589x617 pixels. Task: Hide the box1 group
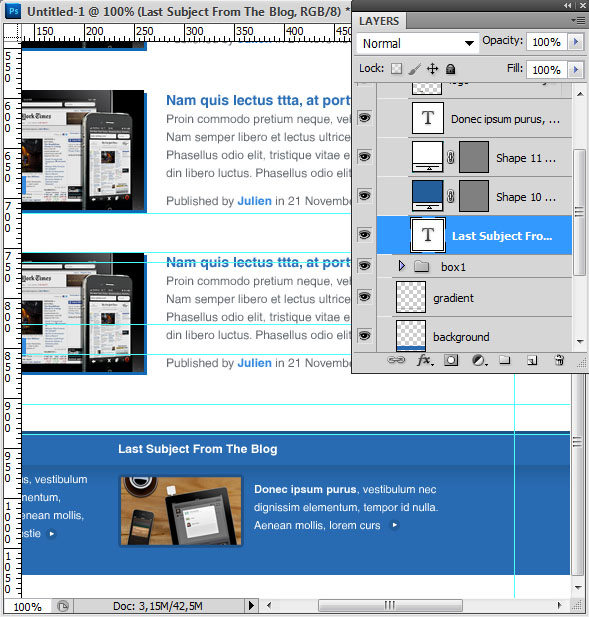[364, 265]
